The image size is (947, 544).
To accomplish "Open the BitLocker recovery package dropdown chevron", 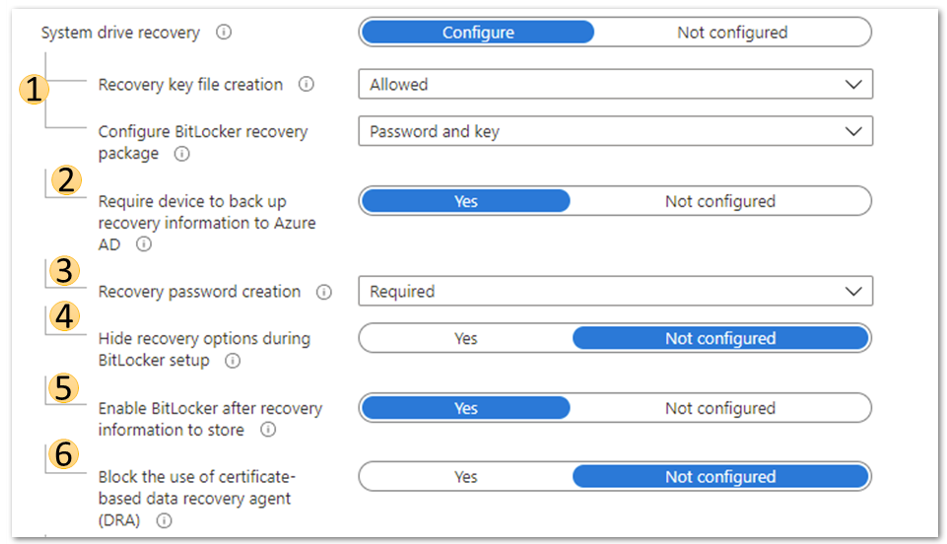I will point(853,131).
